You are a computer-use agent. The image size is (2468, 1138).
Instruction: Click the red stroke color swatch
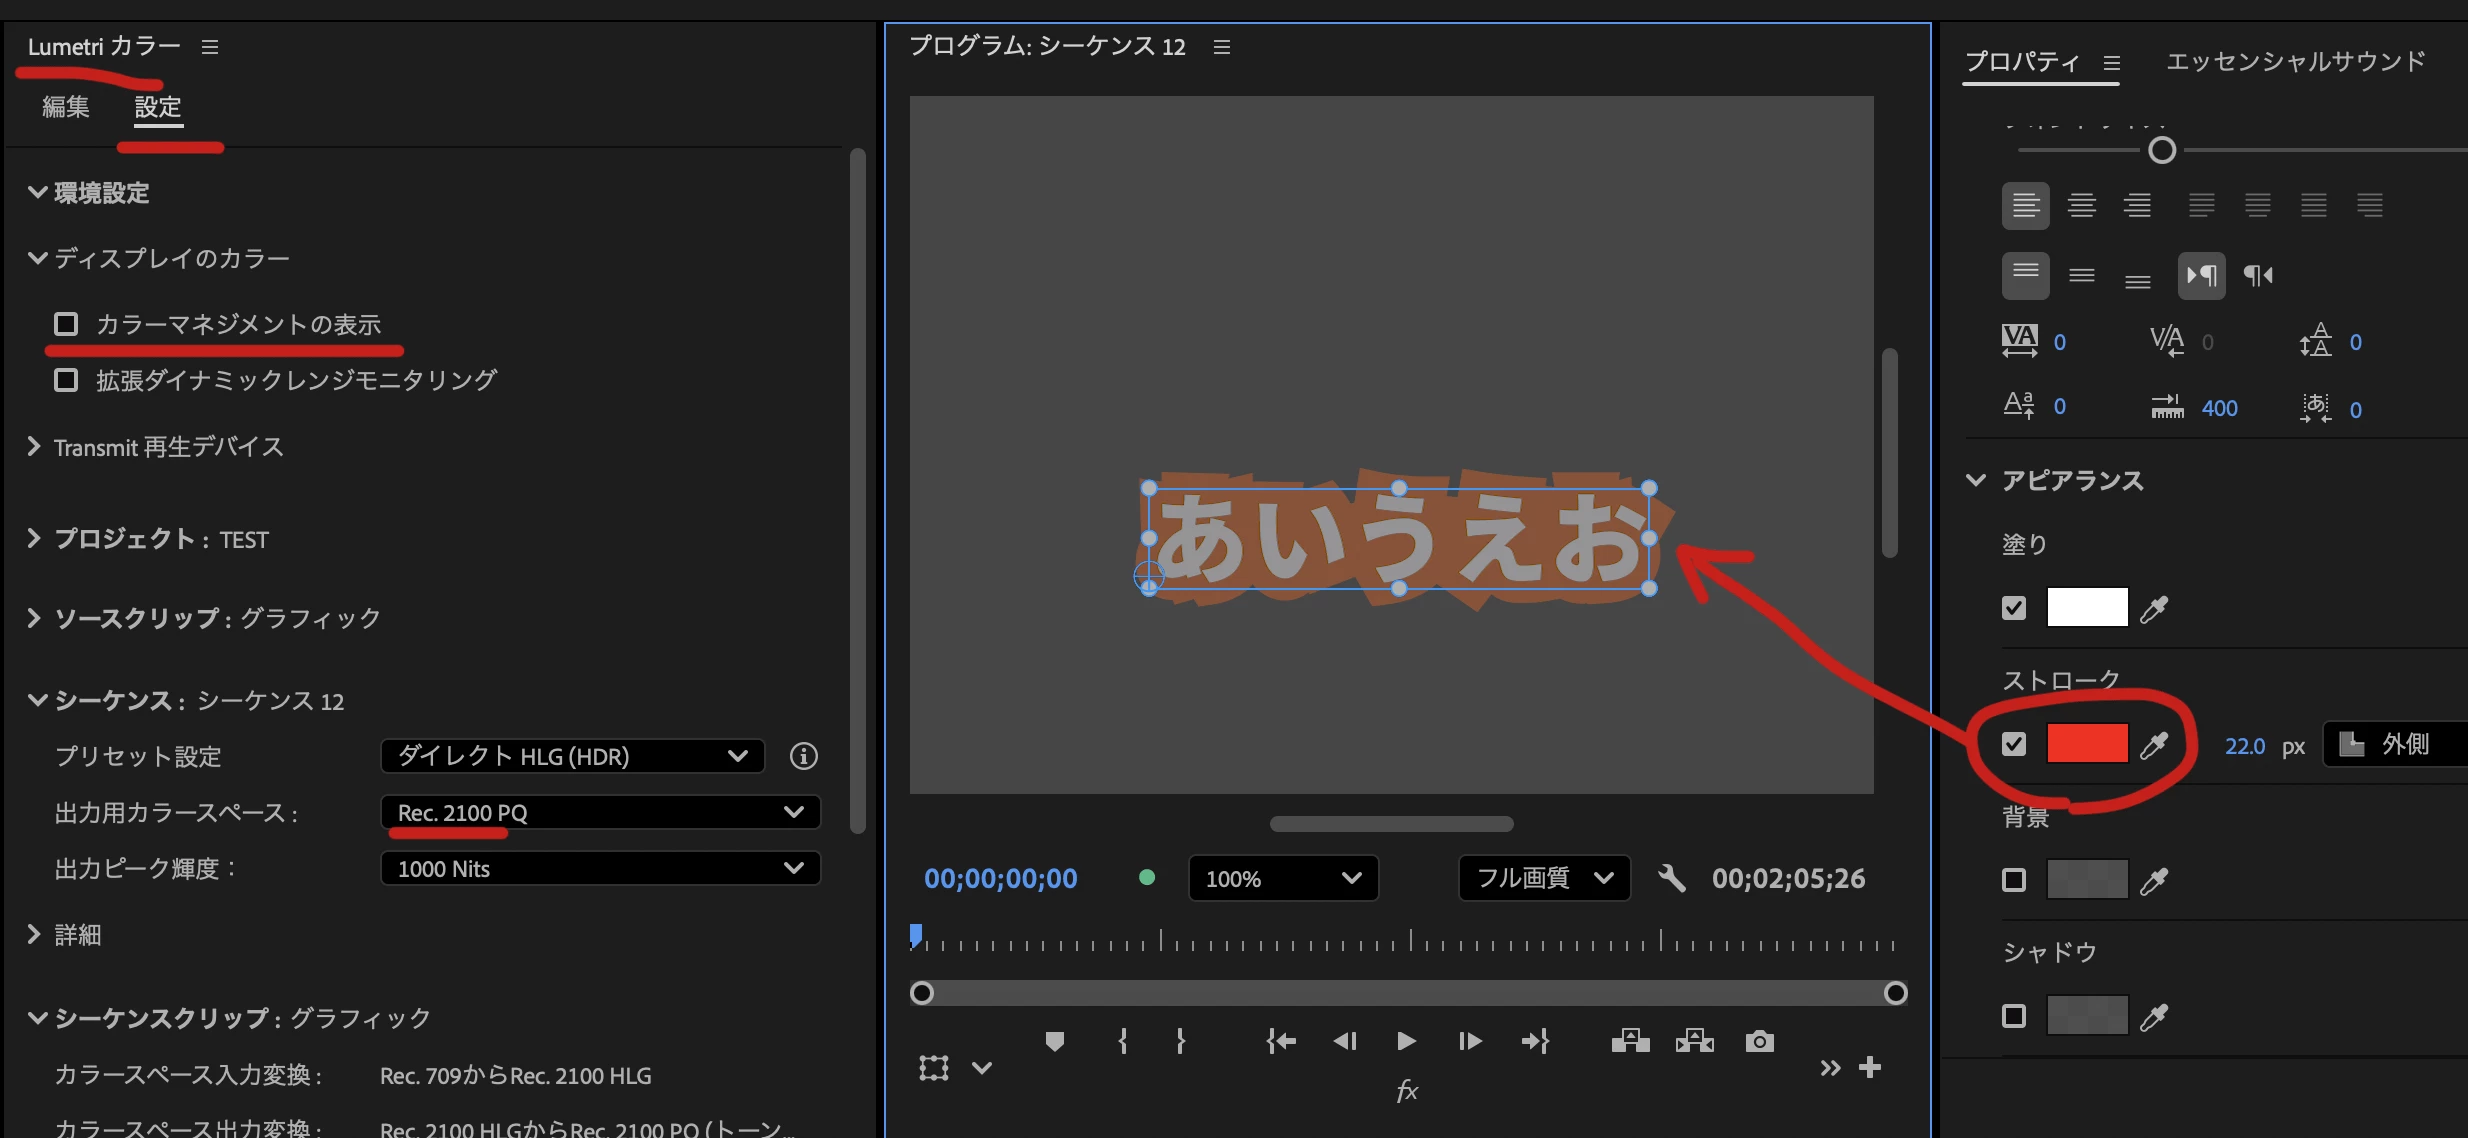[x=2087, y=745]
